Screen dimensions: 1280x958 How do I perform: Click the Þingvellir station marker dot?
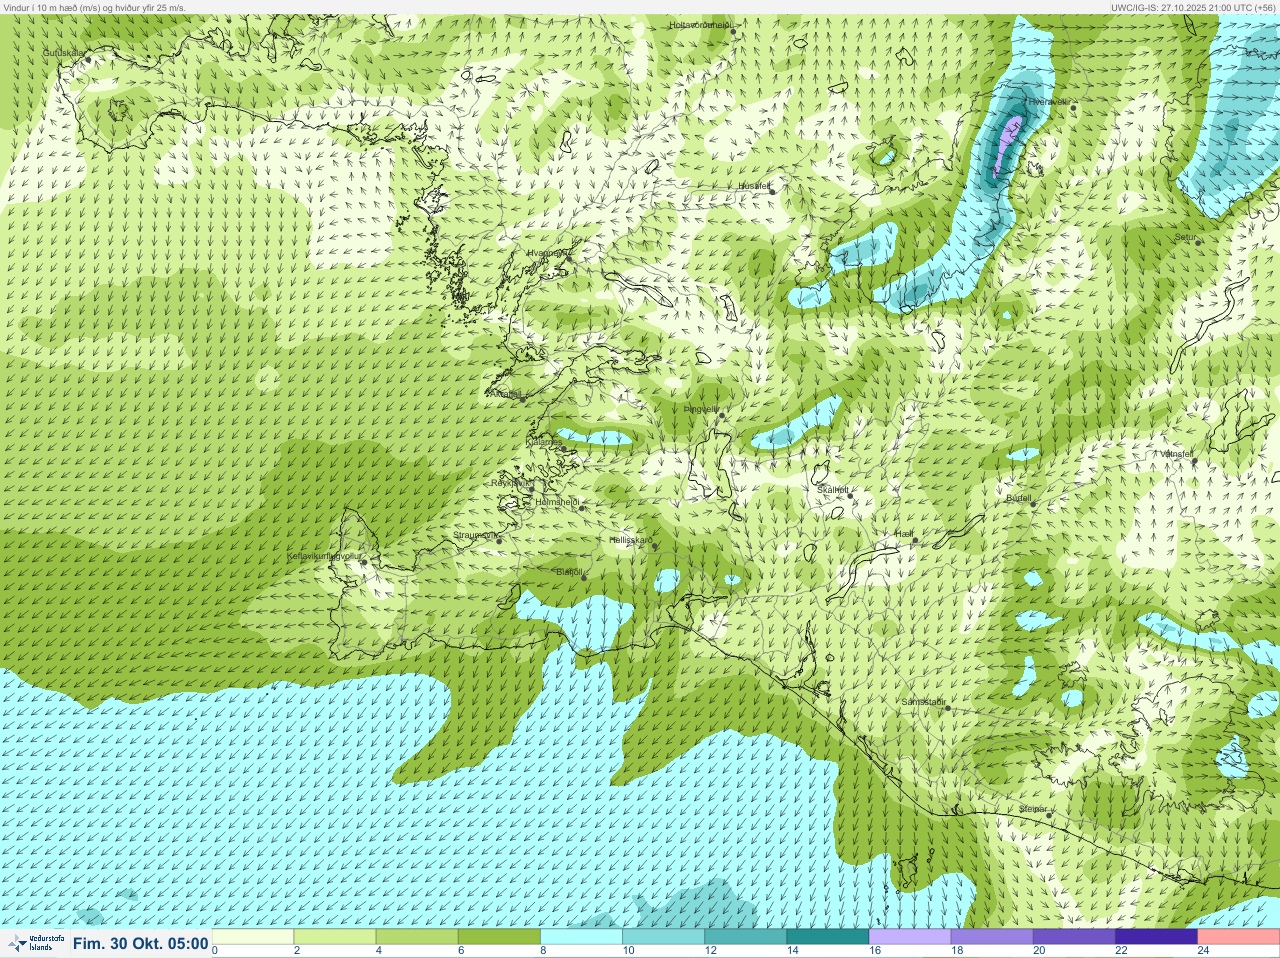click(721, 416)
